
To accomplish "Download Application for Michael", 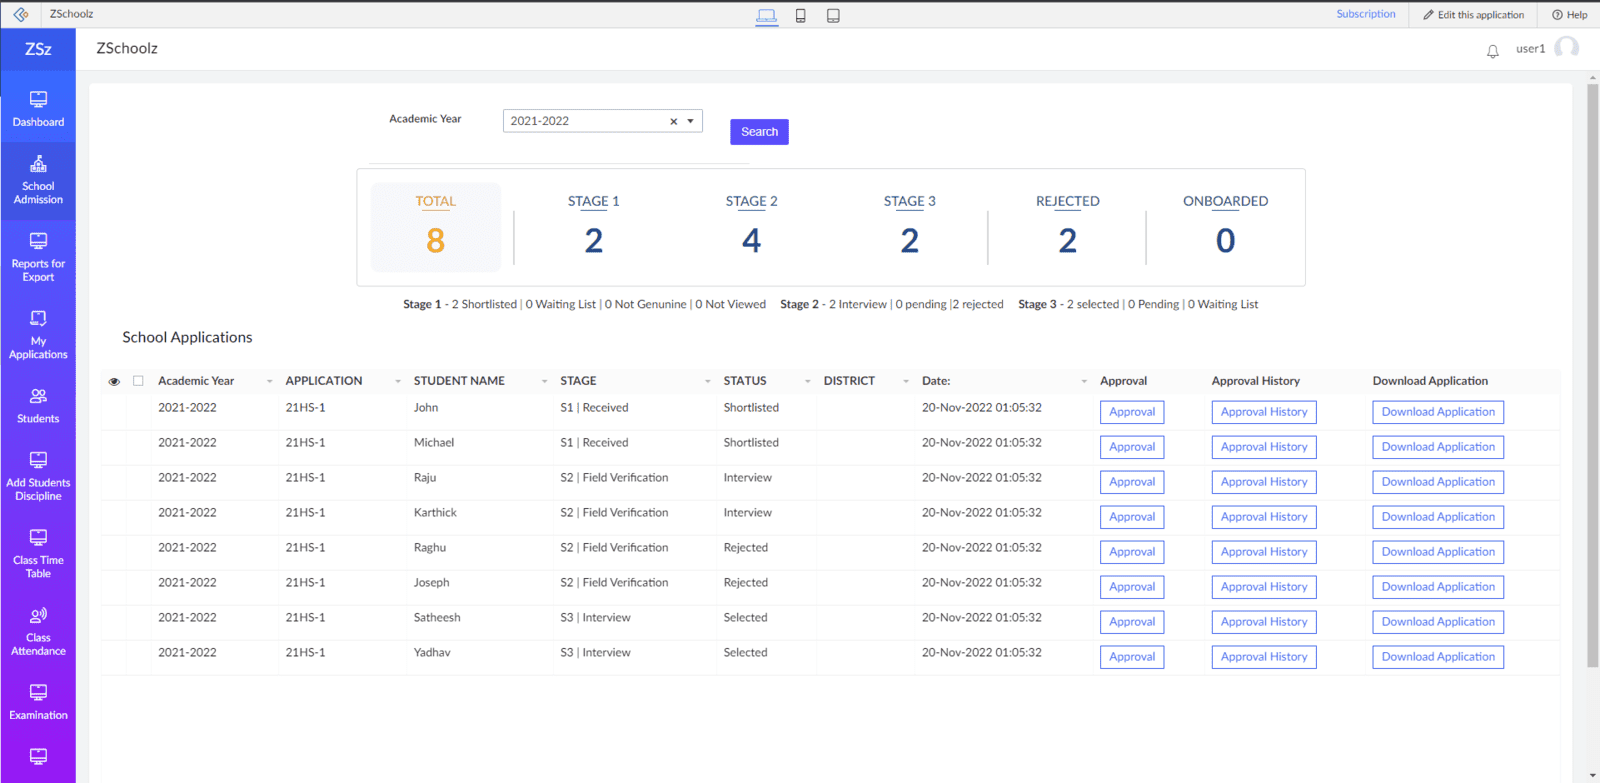I will point(1438,447).
